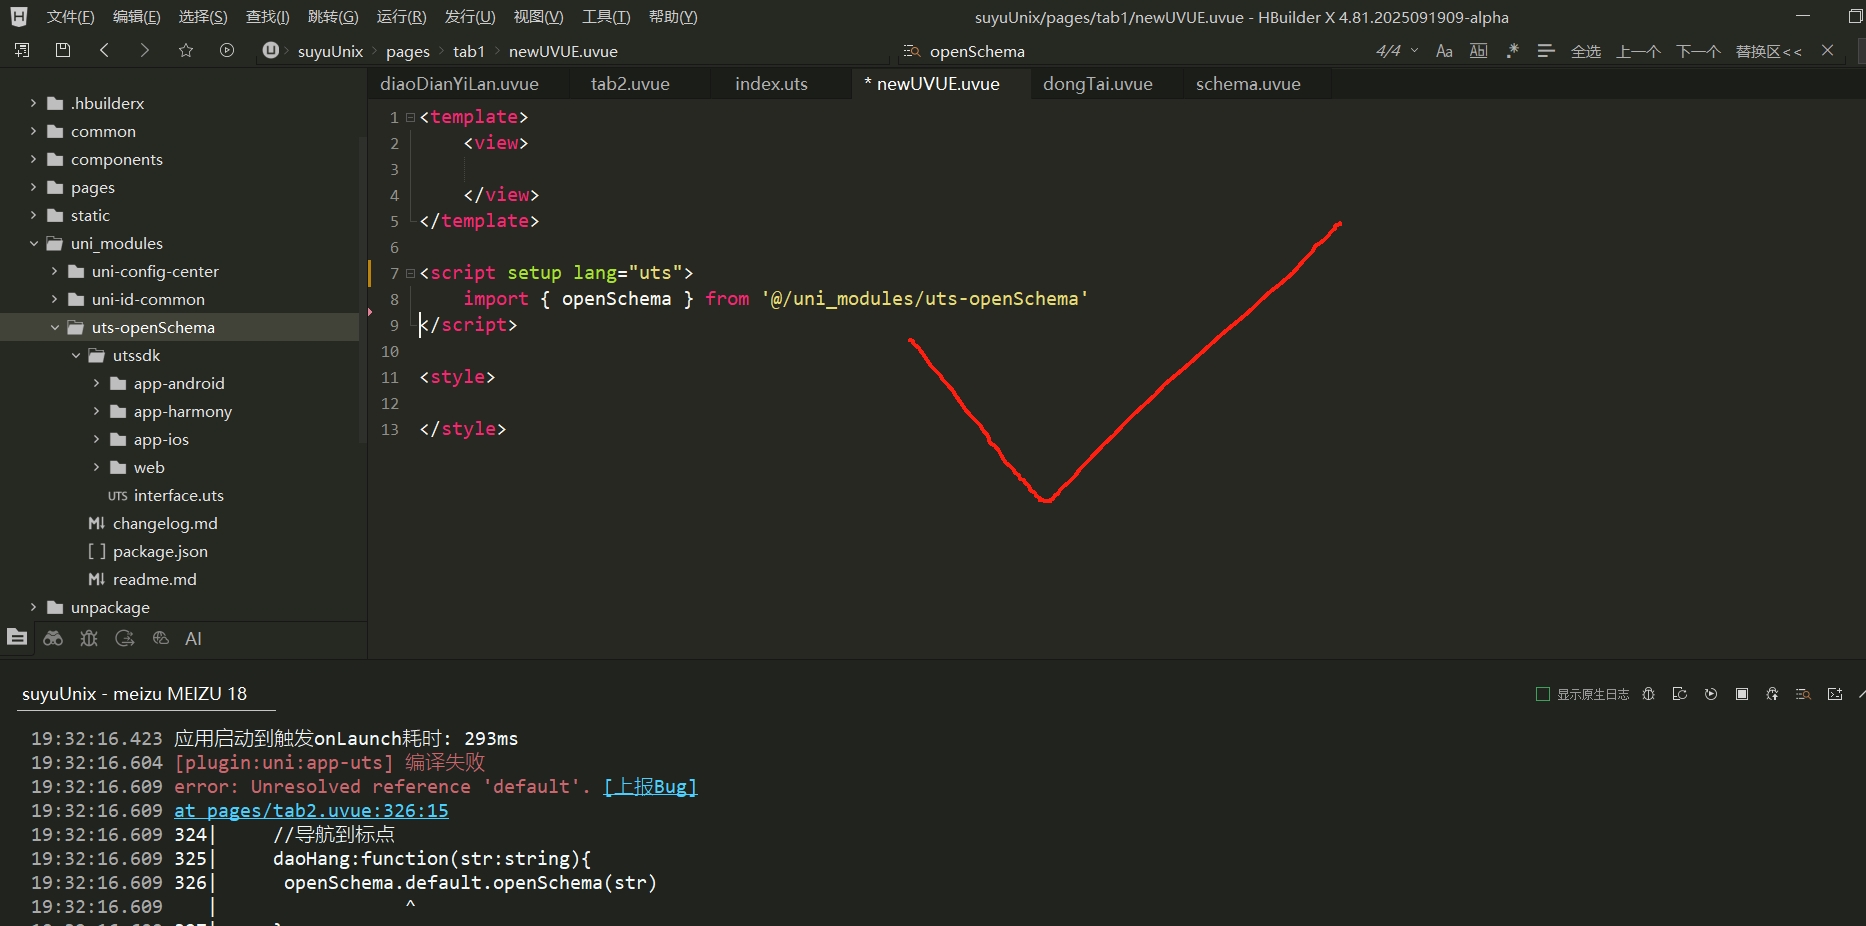Collapse the uts-openSchema folder

pos(55,327)
